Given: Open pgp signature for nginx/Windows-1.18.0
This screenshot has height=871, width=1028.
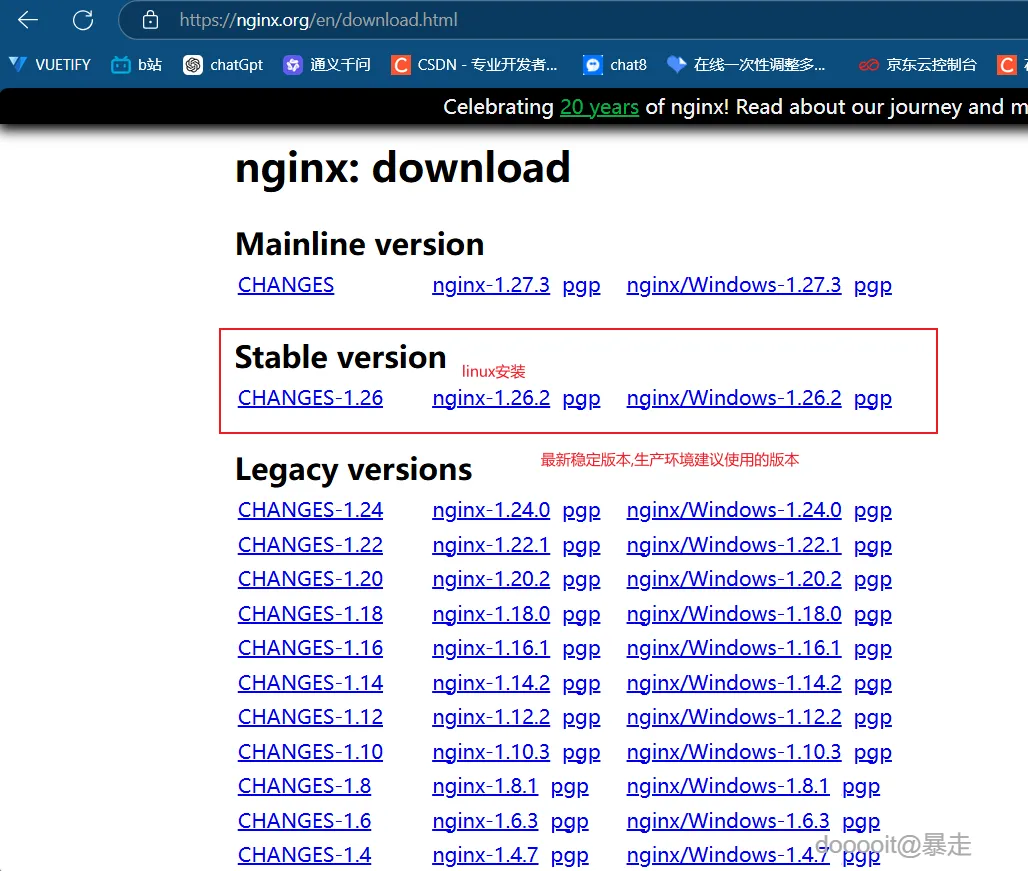Looking at the screenshot, I should 873,614.
